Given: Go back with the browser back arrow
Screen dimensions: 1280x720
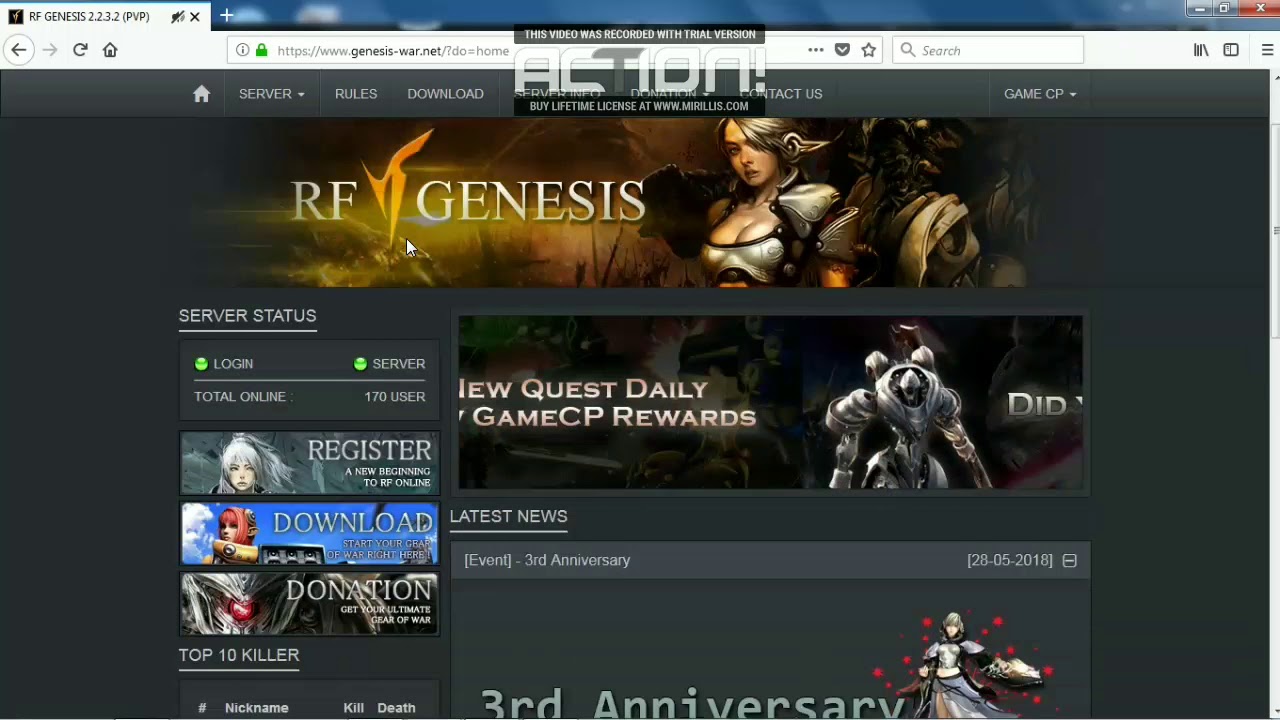Looking at the screenshot, I should click(x=18, y=50).
